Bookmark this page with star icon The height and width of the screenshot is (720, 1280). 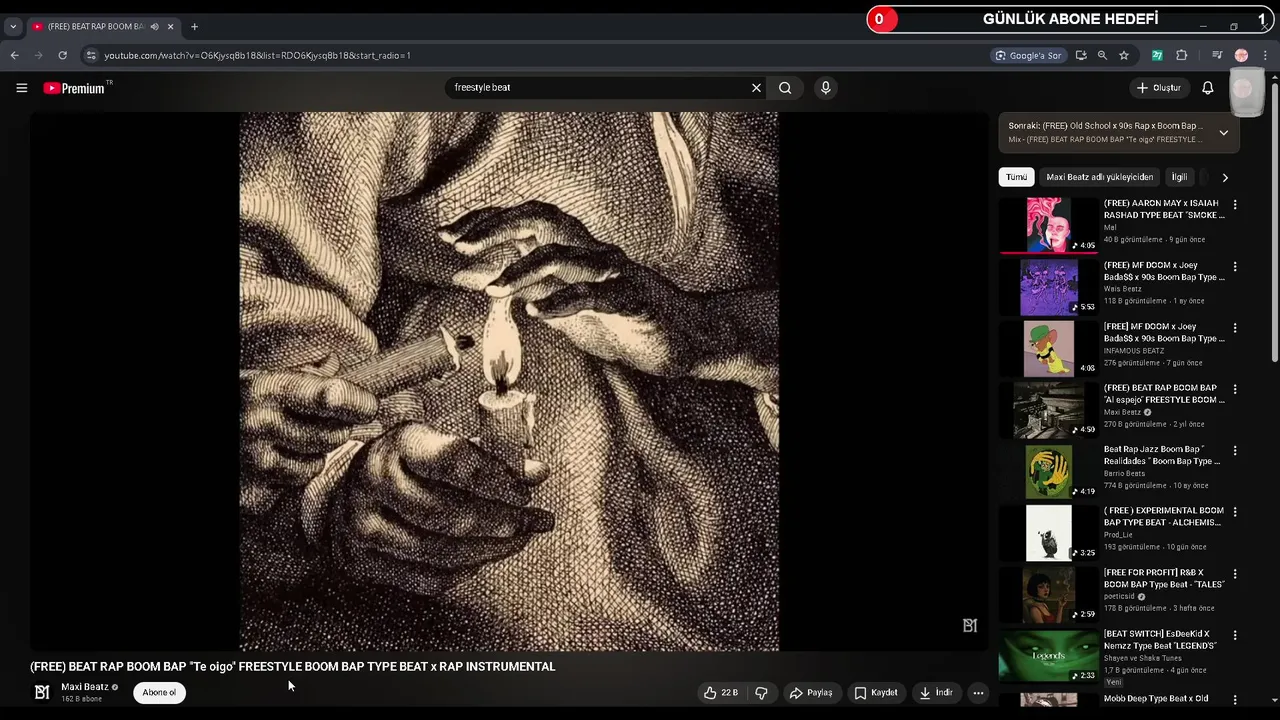pyautogui.click(x=1124, y=55)
